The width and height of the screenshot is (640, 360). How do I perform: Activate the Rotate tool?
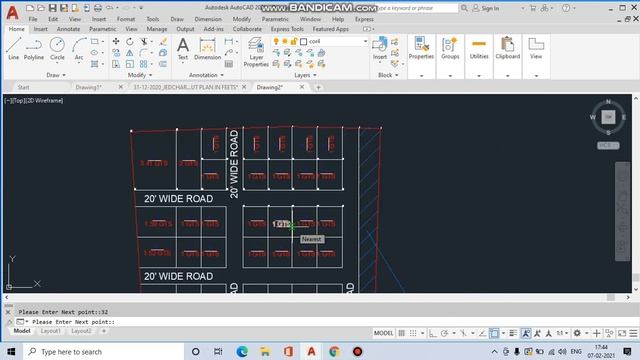point(129,42)
